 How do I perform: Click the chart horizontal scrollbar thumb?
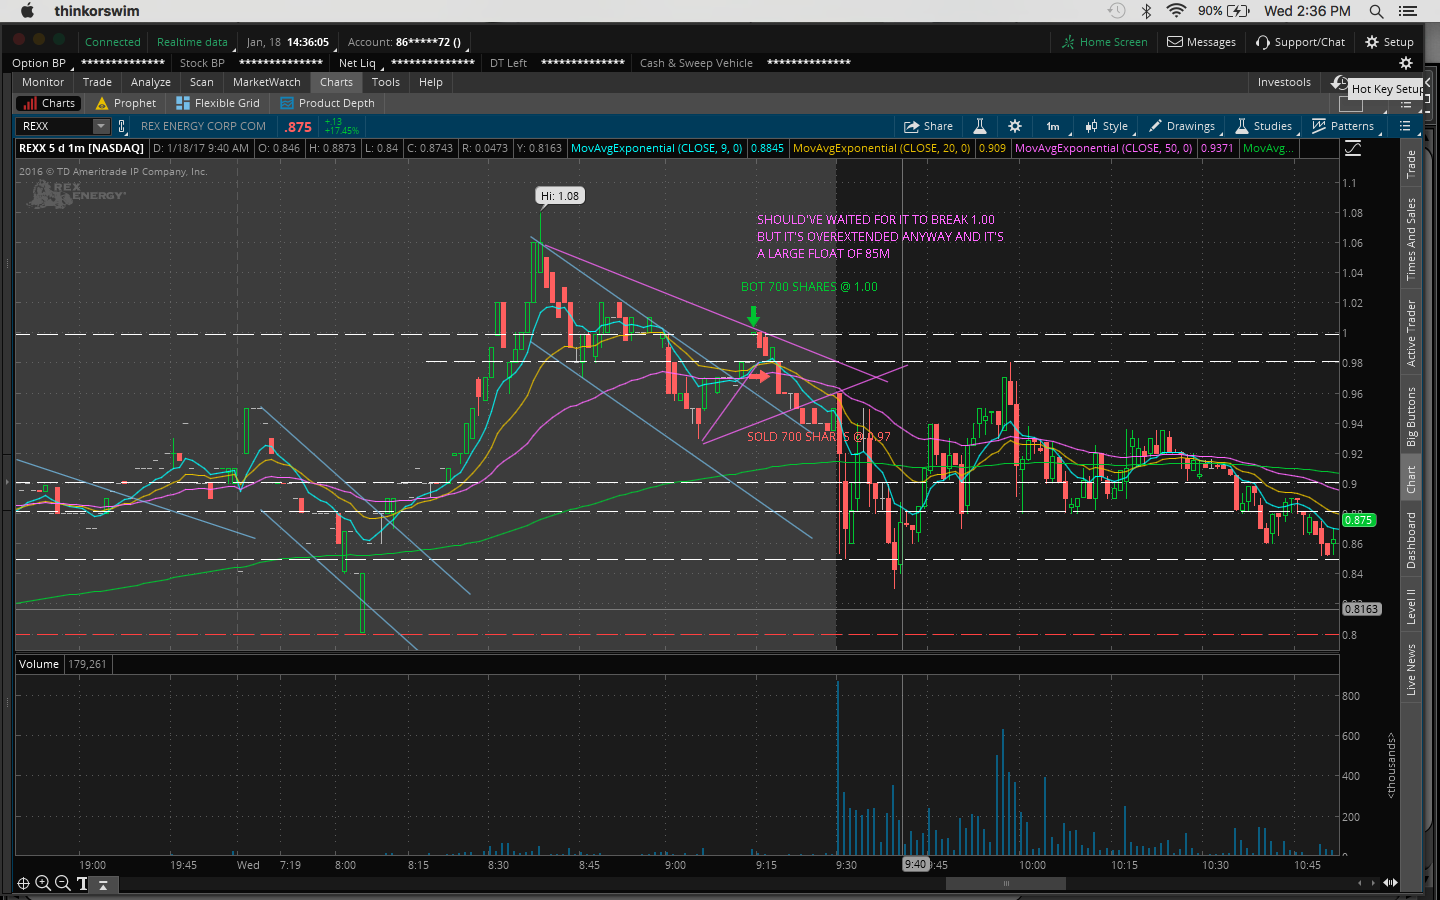point(1005,883)
